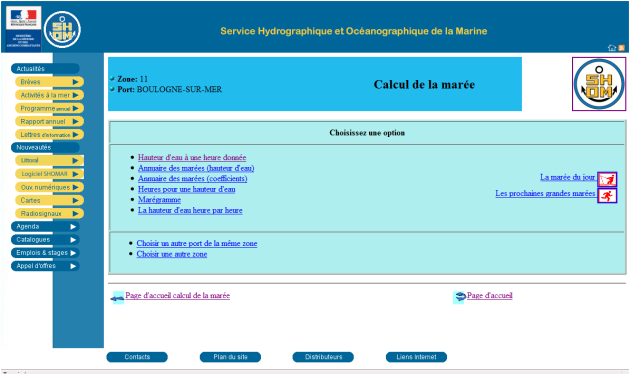Click the Contacts footer button
This screenshot has height=375, width=630.
click(137, 357)
